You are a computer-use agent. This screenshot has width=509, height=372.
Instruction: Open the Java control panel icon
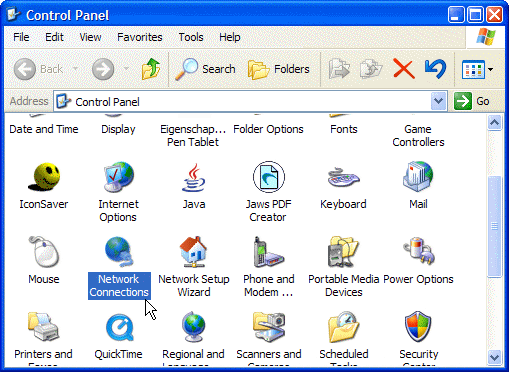[x=194, y=177]
